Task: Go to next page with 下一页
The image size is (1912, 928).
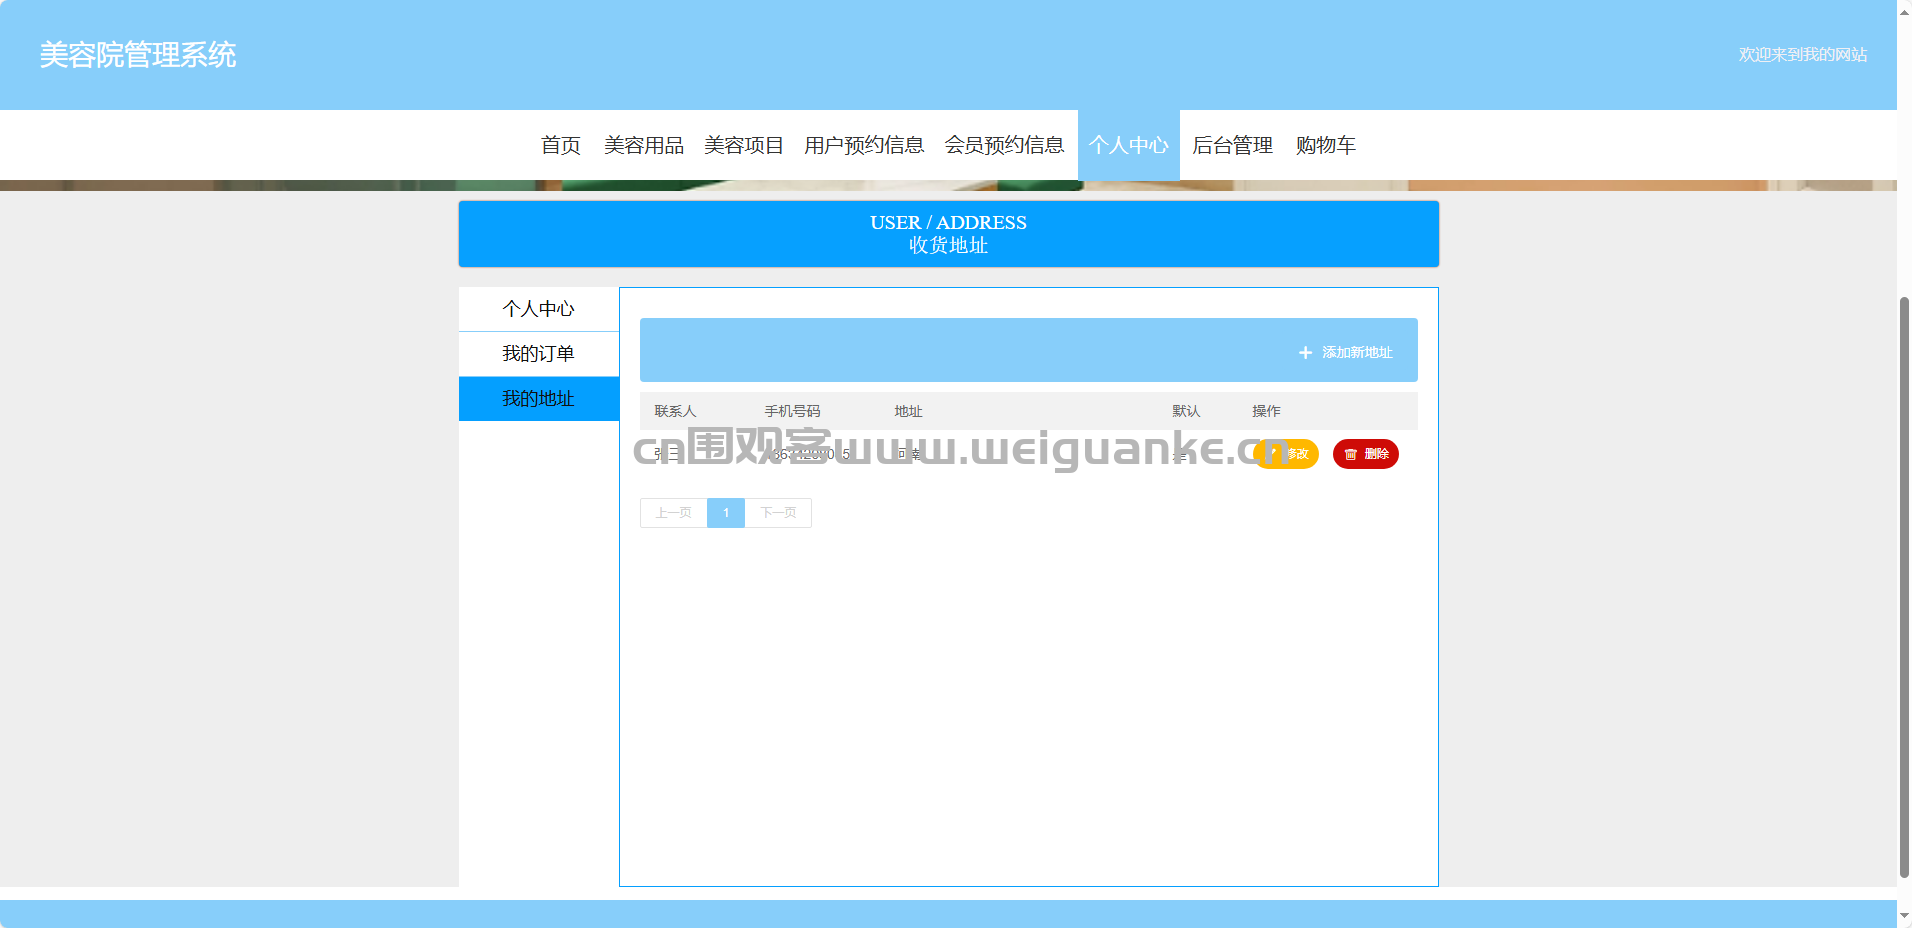Action: click(x=778, y=513)
